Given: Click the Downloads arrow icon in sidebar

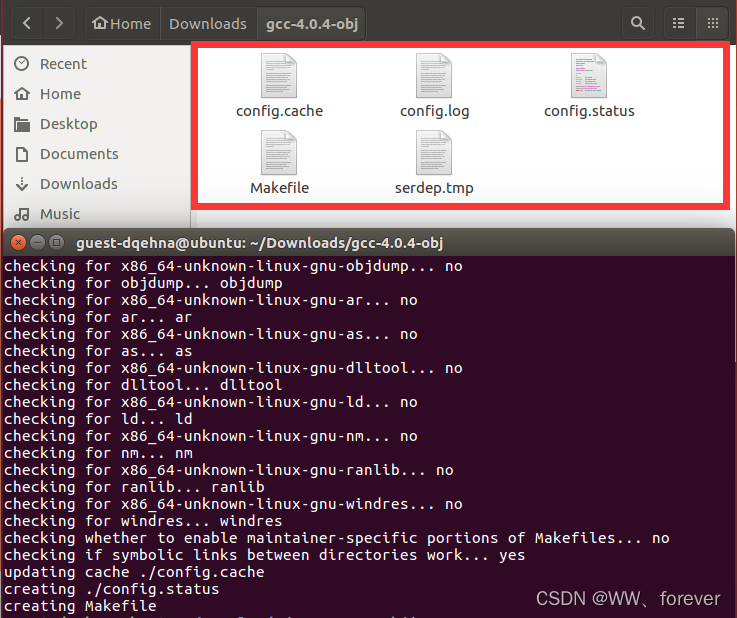Looking at the screenshot, I should [22, 184].
